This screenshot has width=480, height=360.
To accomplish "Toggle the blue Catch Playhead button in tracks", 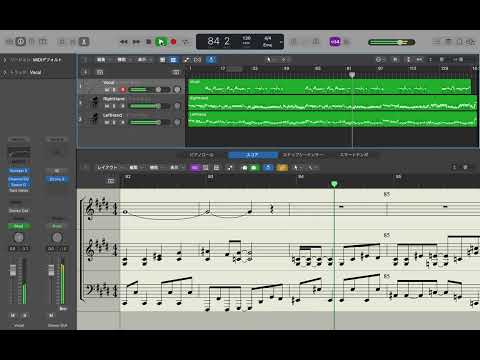I will [211, 60].
